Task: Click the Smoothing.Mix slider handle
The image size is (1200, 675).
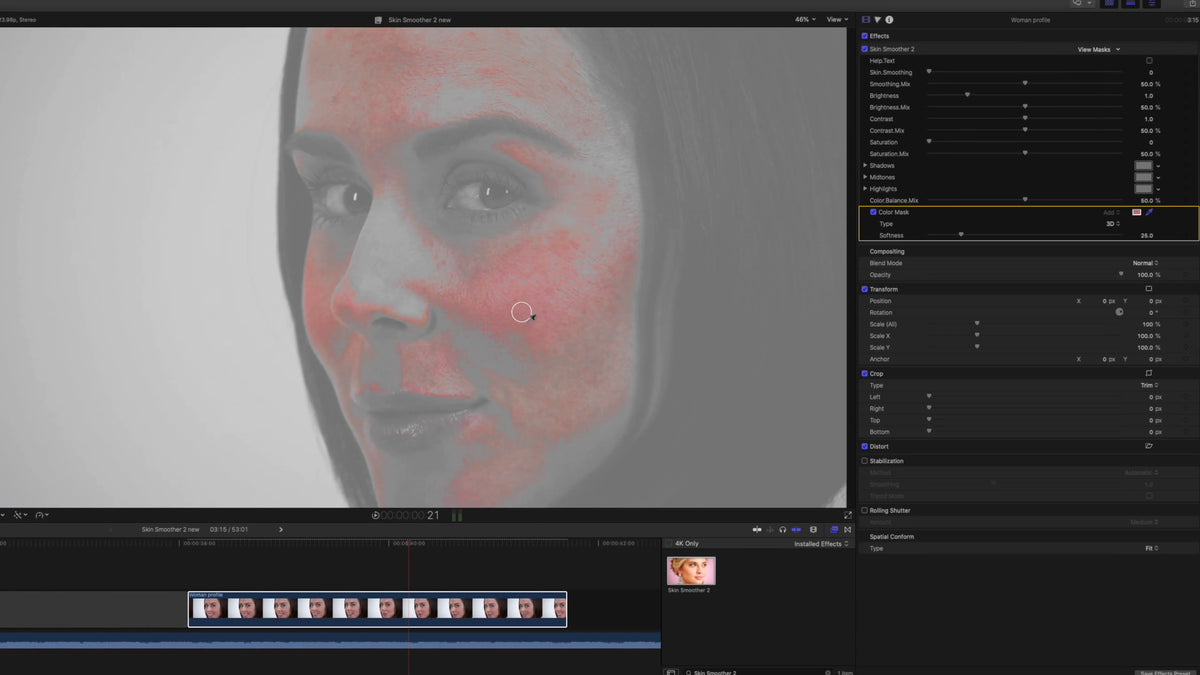Action: click(1025, 84)
